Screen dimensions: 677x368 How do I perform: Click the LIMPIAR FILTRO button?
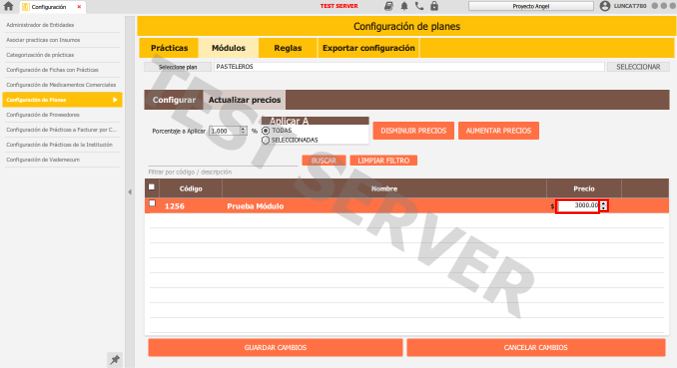pyautogui.click(x=383, y=161)
